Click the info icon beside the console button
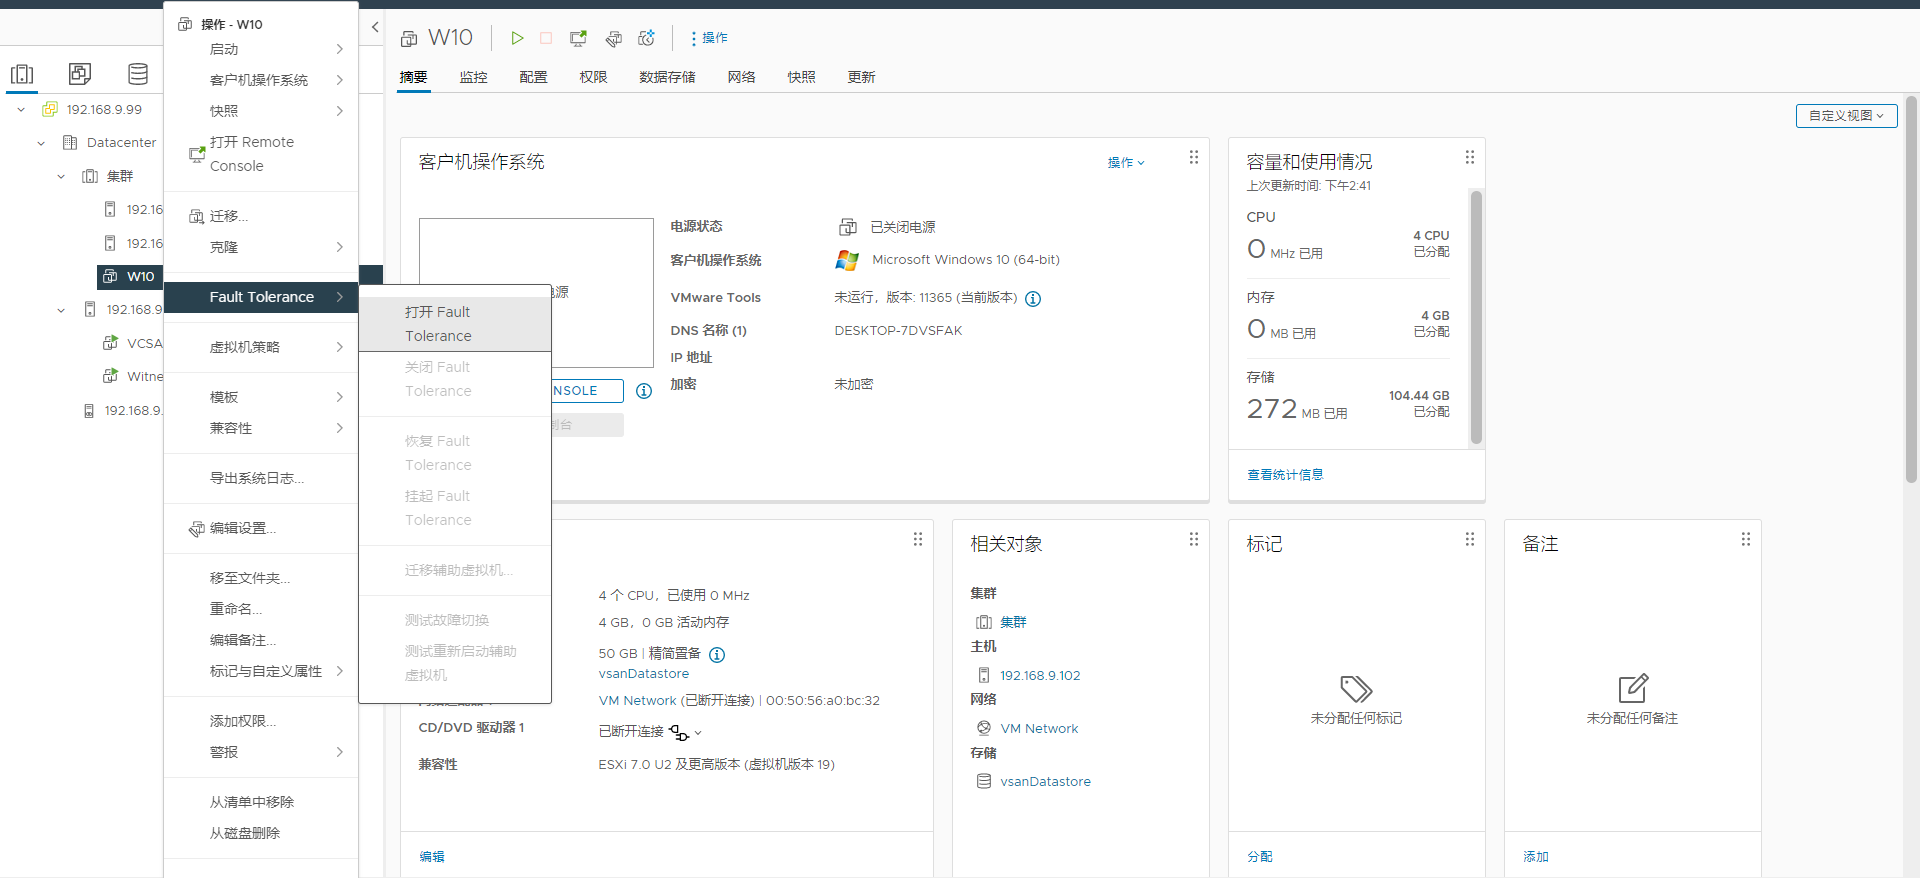The width and height of the screenshot is (1920, 878). pos(644,391)
